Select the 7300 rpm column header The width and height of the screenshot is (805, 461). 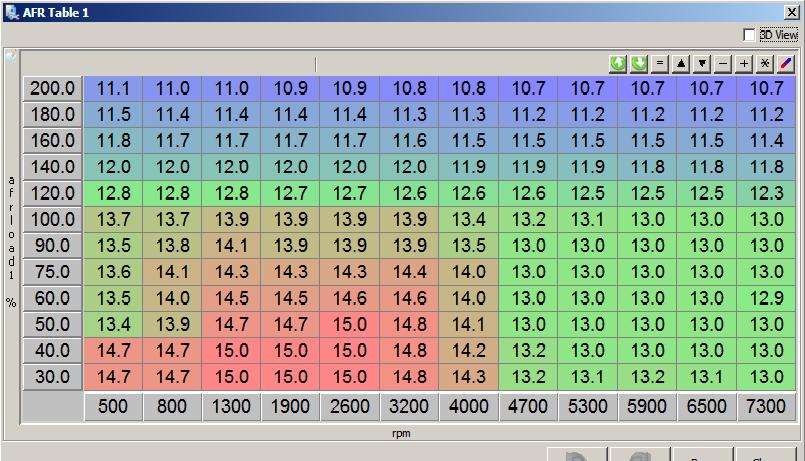(766, 407)
